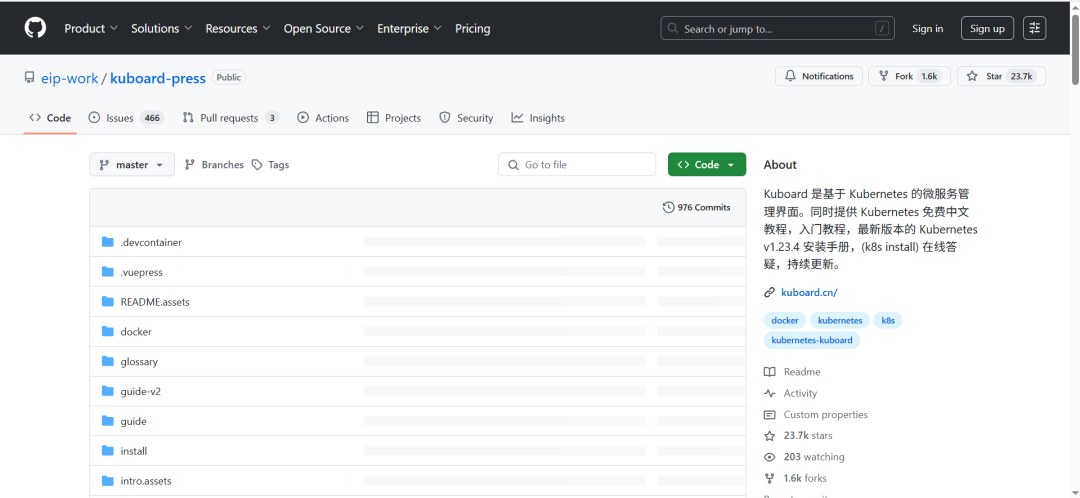Screen dimensions: 1080x498
Task: Click the .devcontainer folder icon
Action: pyautogui.click(x=107, y=242)
